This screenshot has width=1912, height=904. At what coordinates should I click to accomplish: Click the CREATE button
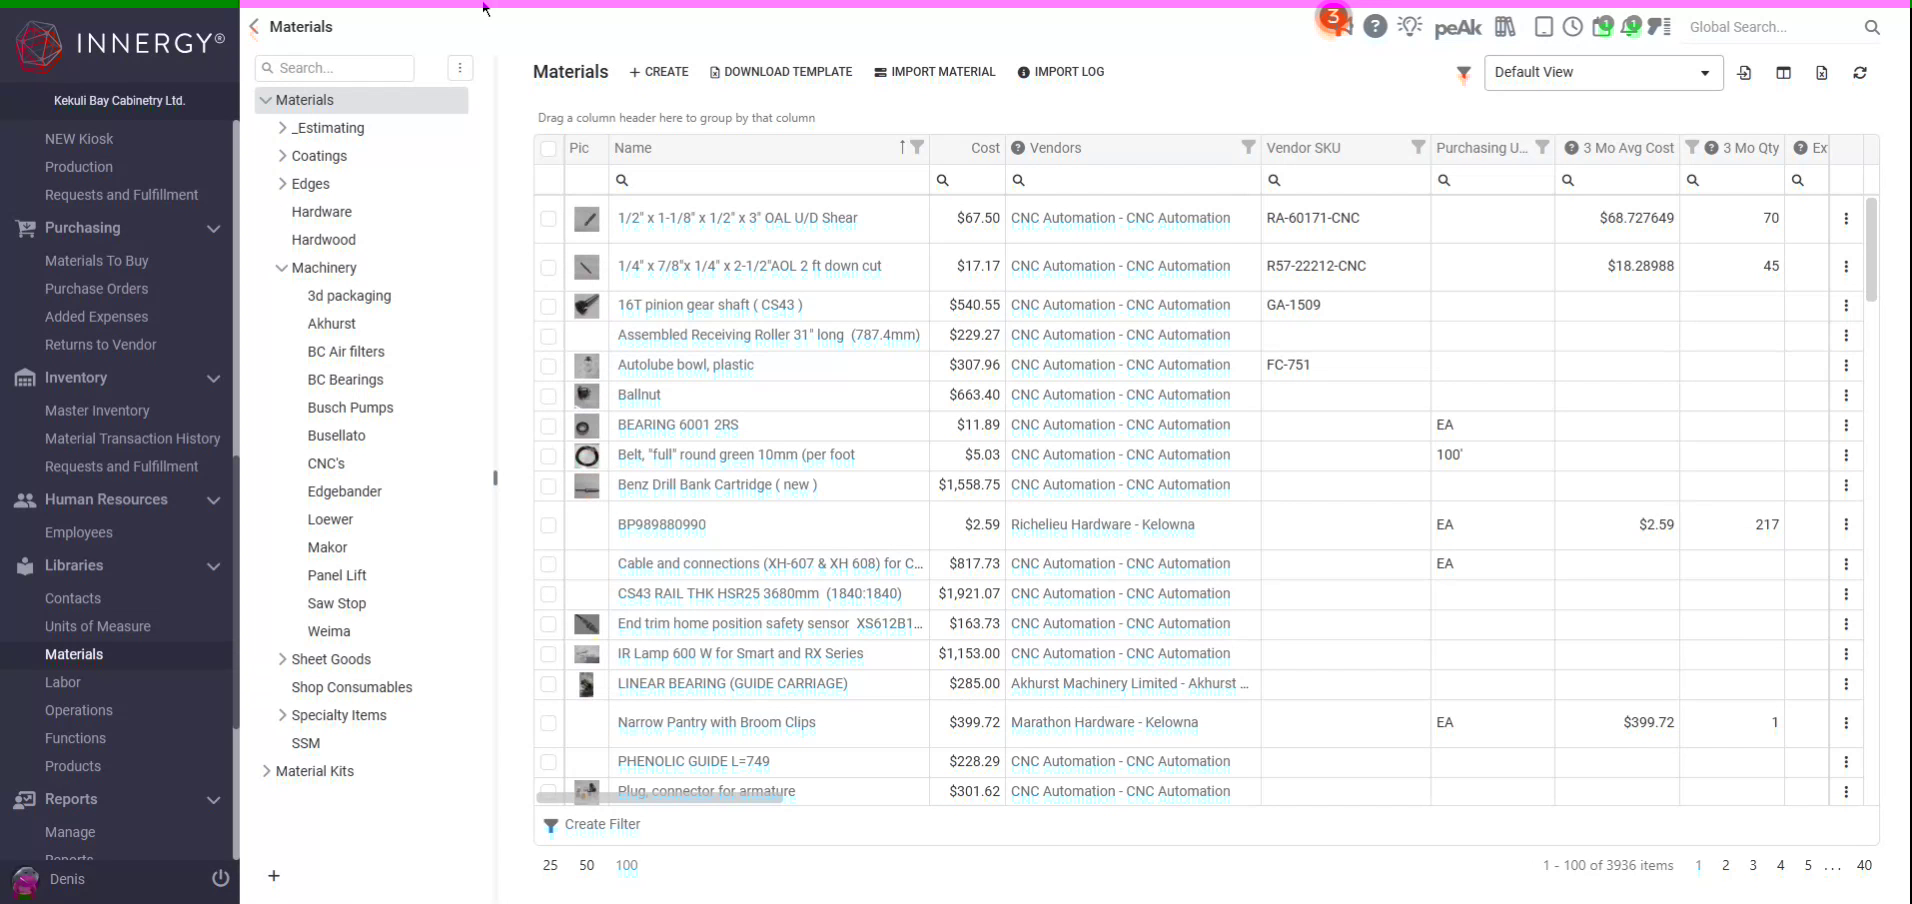pyautogui.click(x=658, y=72)
